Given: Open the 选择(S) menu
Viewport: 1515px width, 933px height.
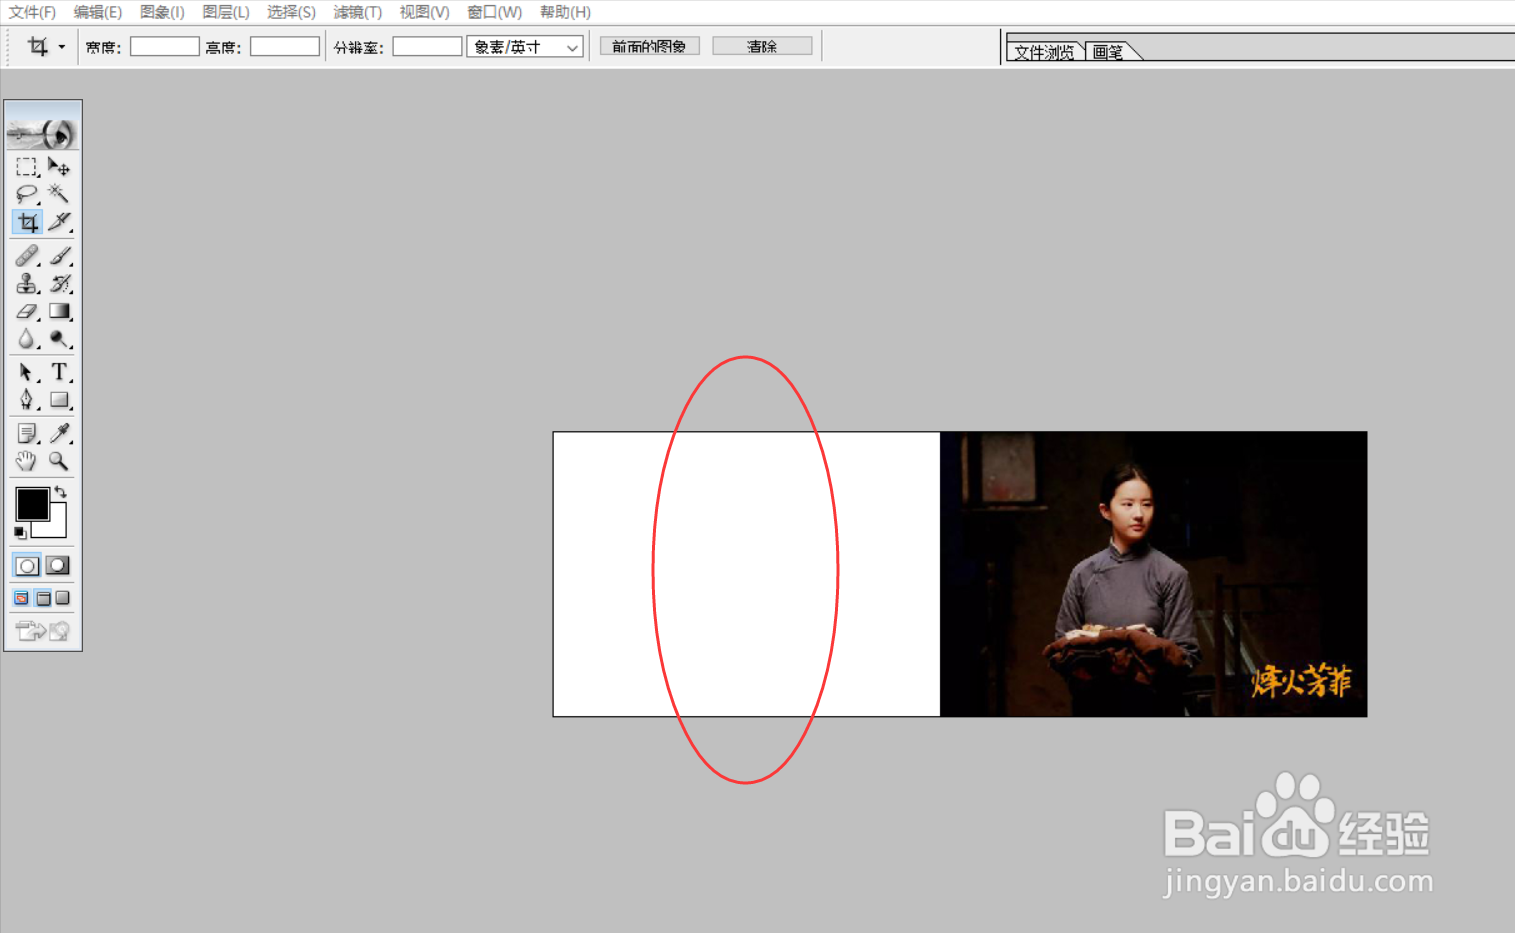Looking at the screenshot, I should tap(291, 12).
